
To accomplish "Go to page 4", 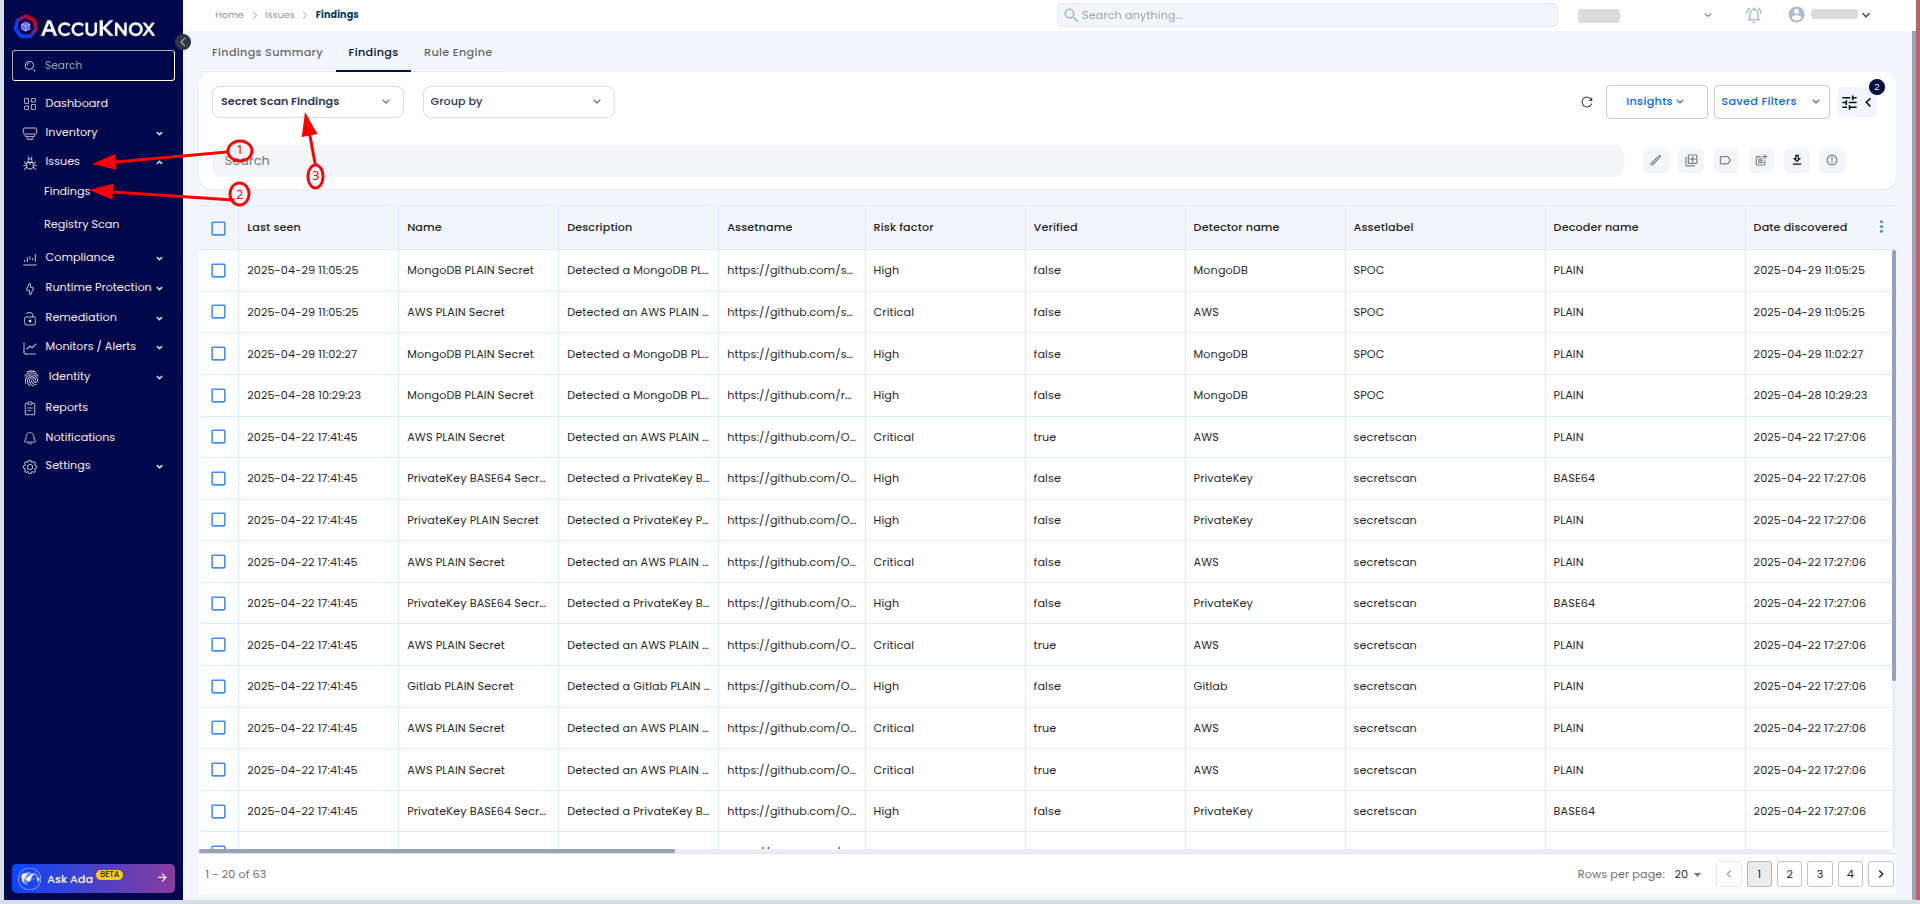I will 1850,874.
